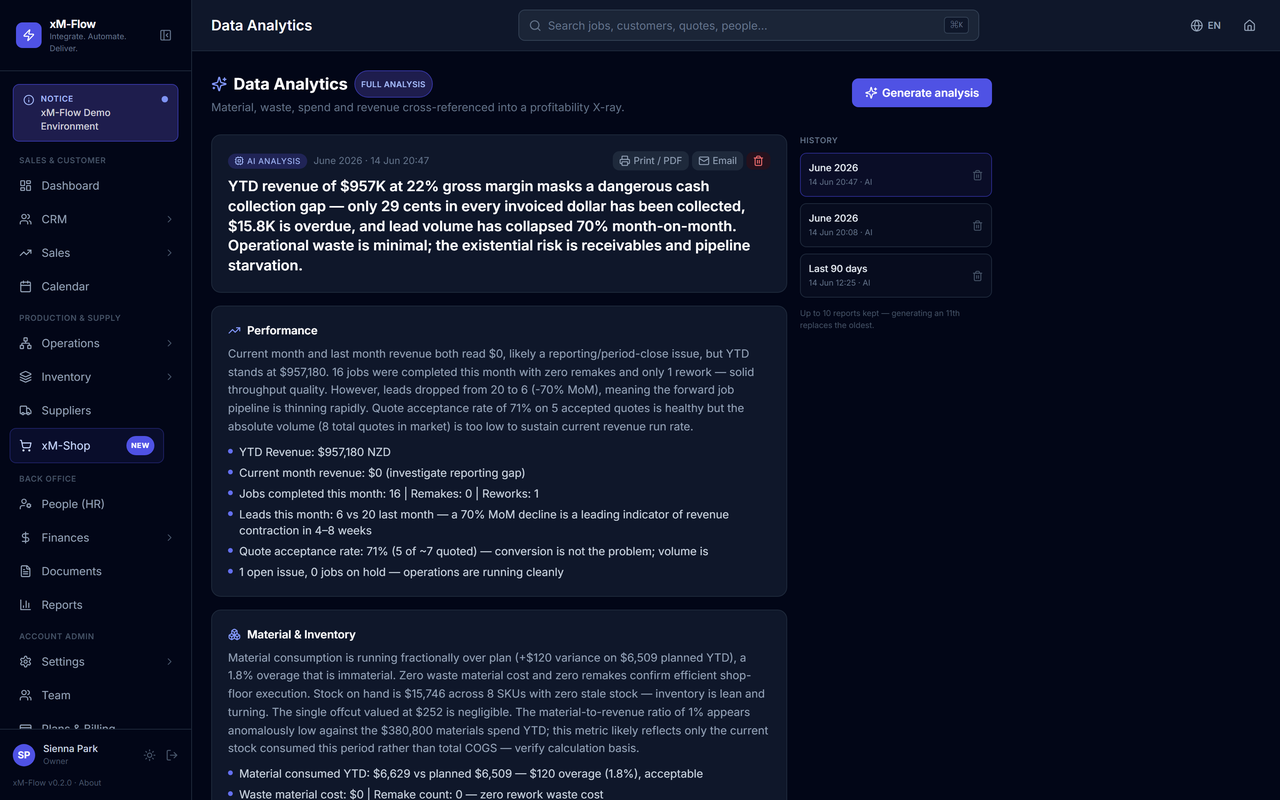This screenshot has height=800, width=1280.
Task: Click the Finances dollar icon
Action: (26, 538)
